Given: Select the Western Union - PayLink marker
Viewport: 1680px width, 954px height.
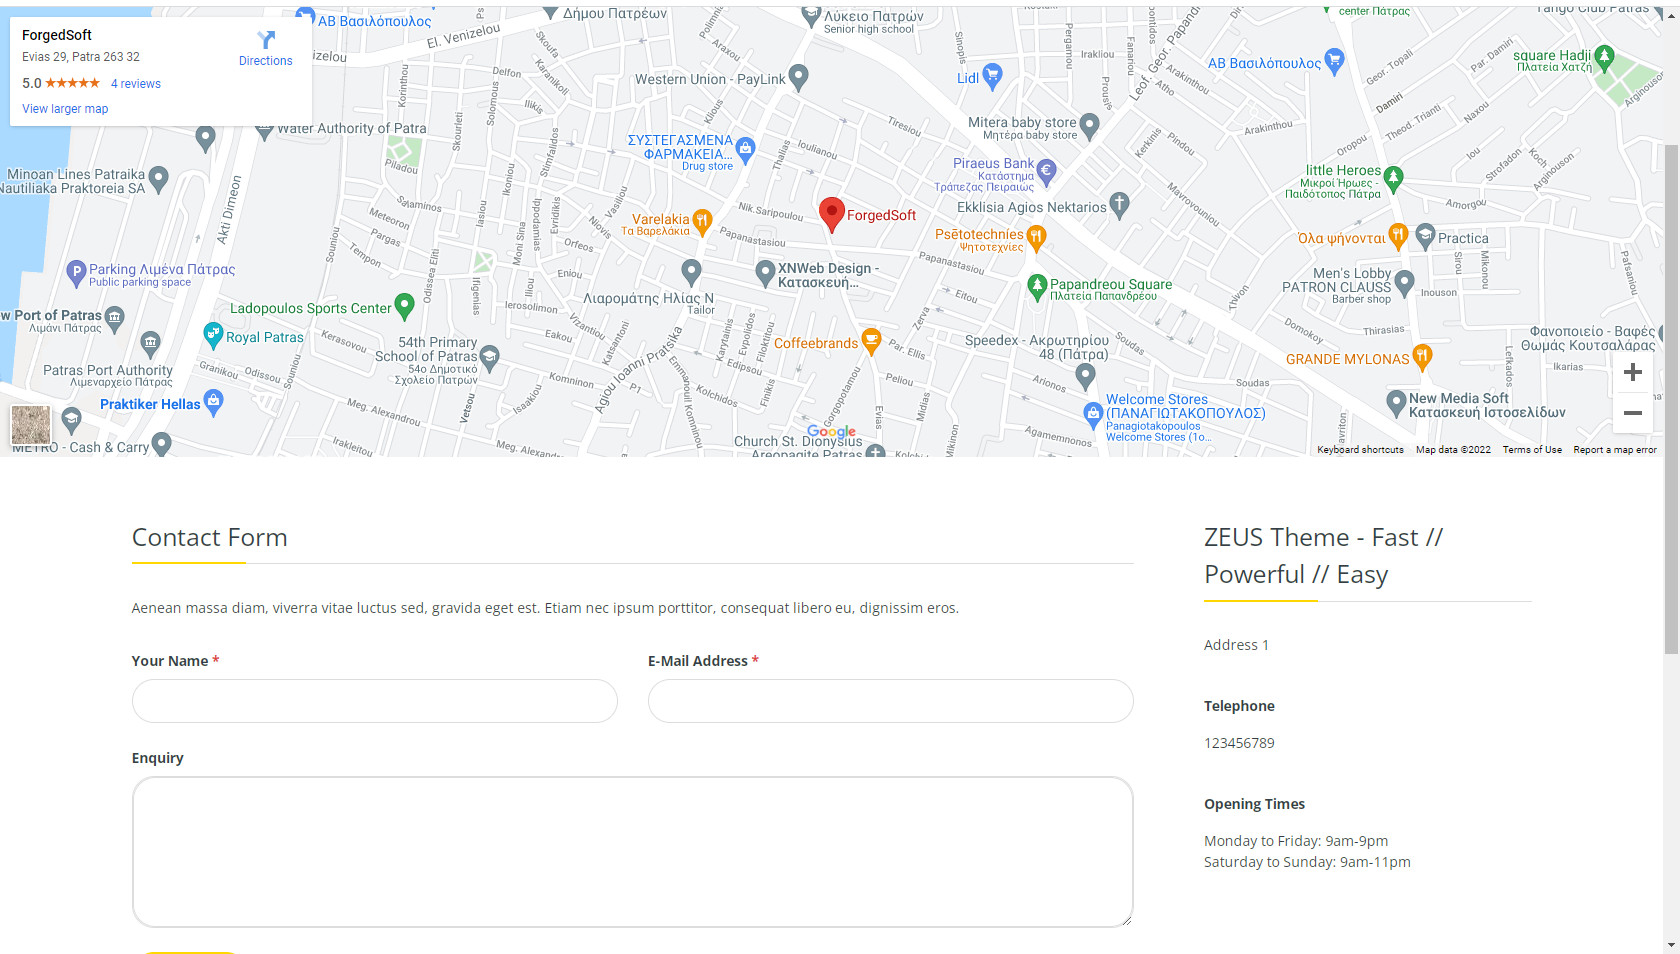Looking at the screenshot, I should click(798, 76).
